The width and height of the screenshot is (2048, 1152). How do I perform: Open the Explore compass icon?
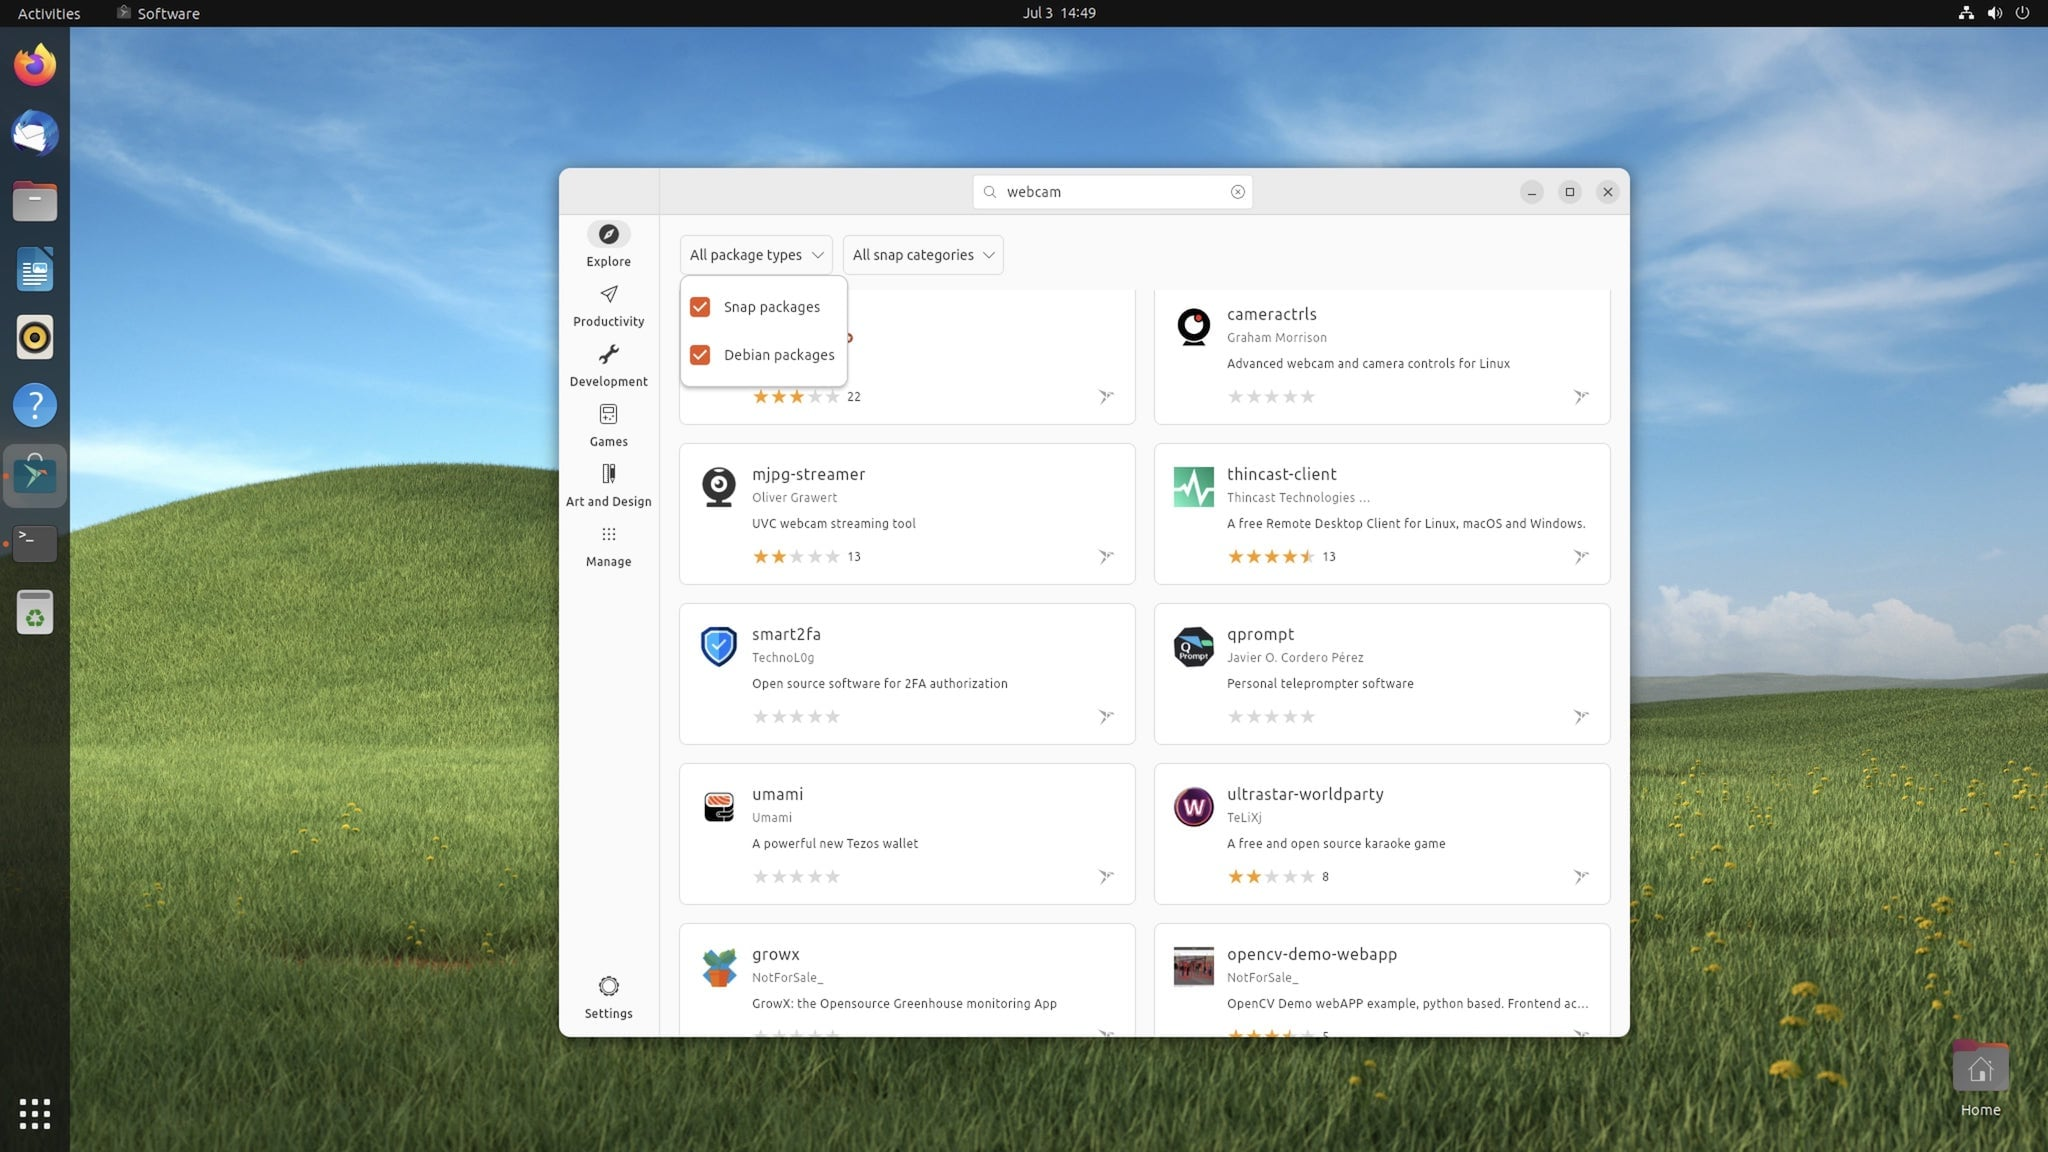coord(608,234)
